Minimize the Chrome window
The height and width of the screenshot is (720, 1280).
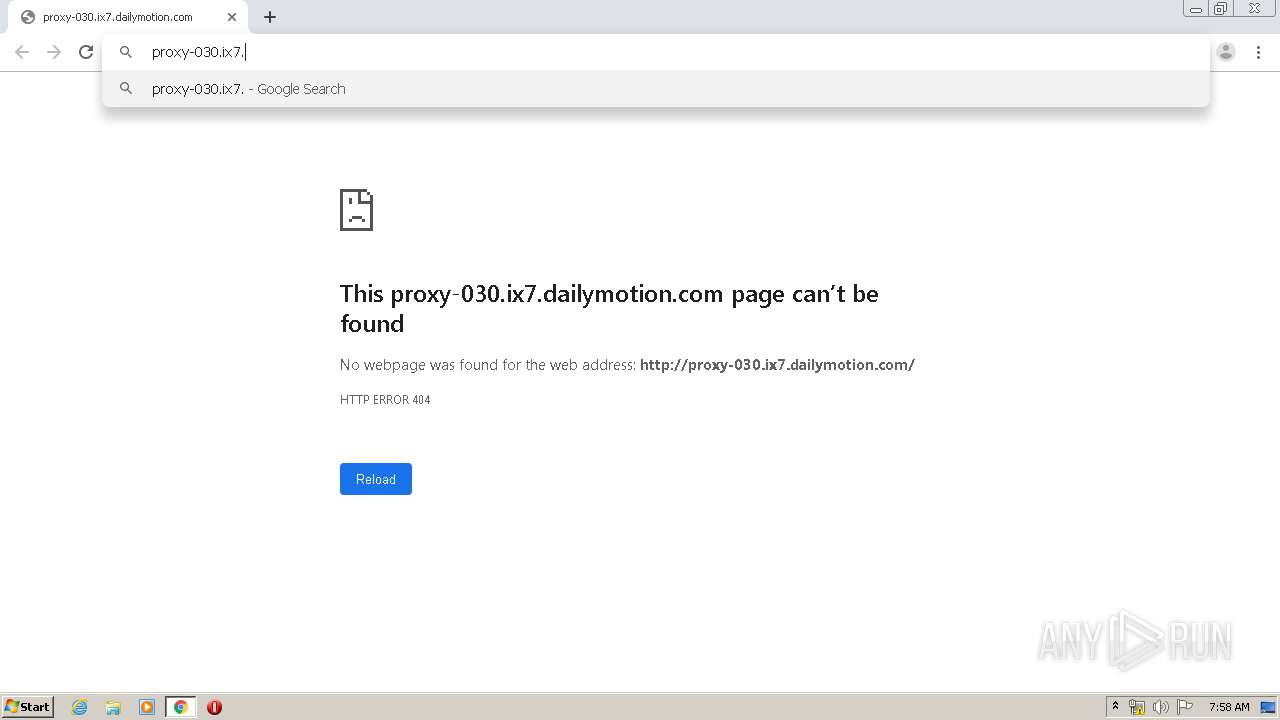click(1195, 9)
